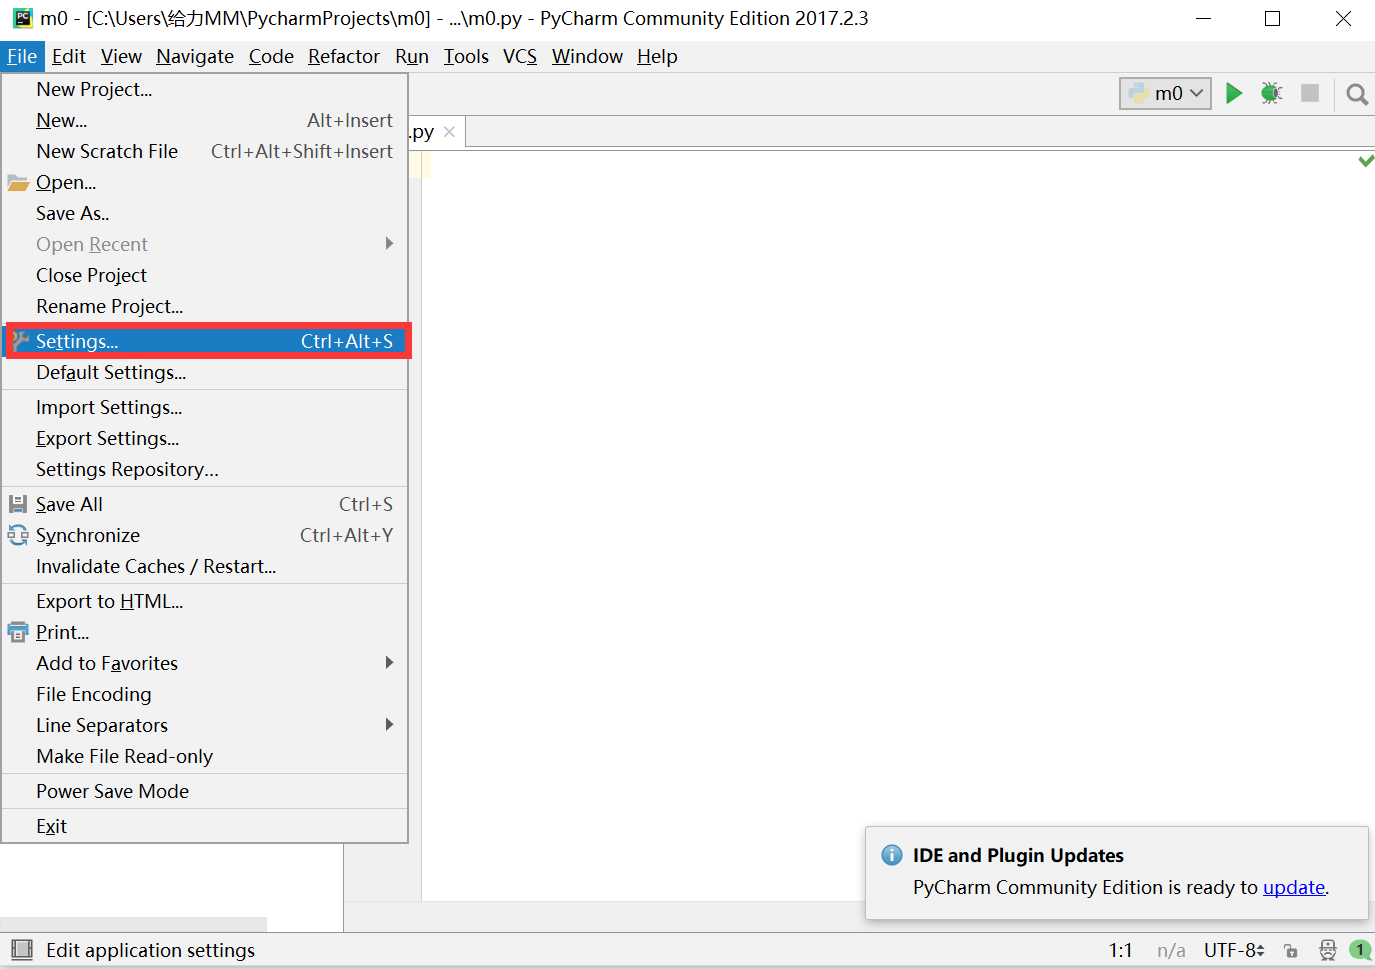Viewport: 1375px width, 969px height.
Task: Select Rename Project... entry
Action: point(205,306)
